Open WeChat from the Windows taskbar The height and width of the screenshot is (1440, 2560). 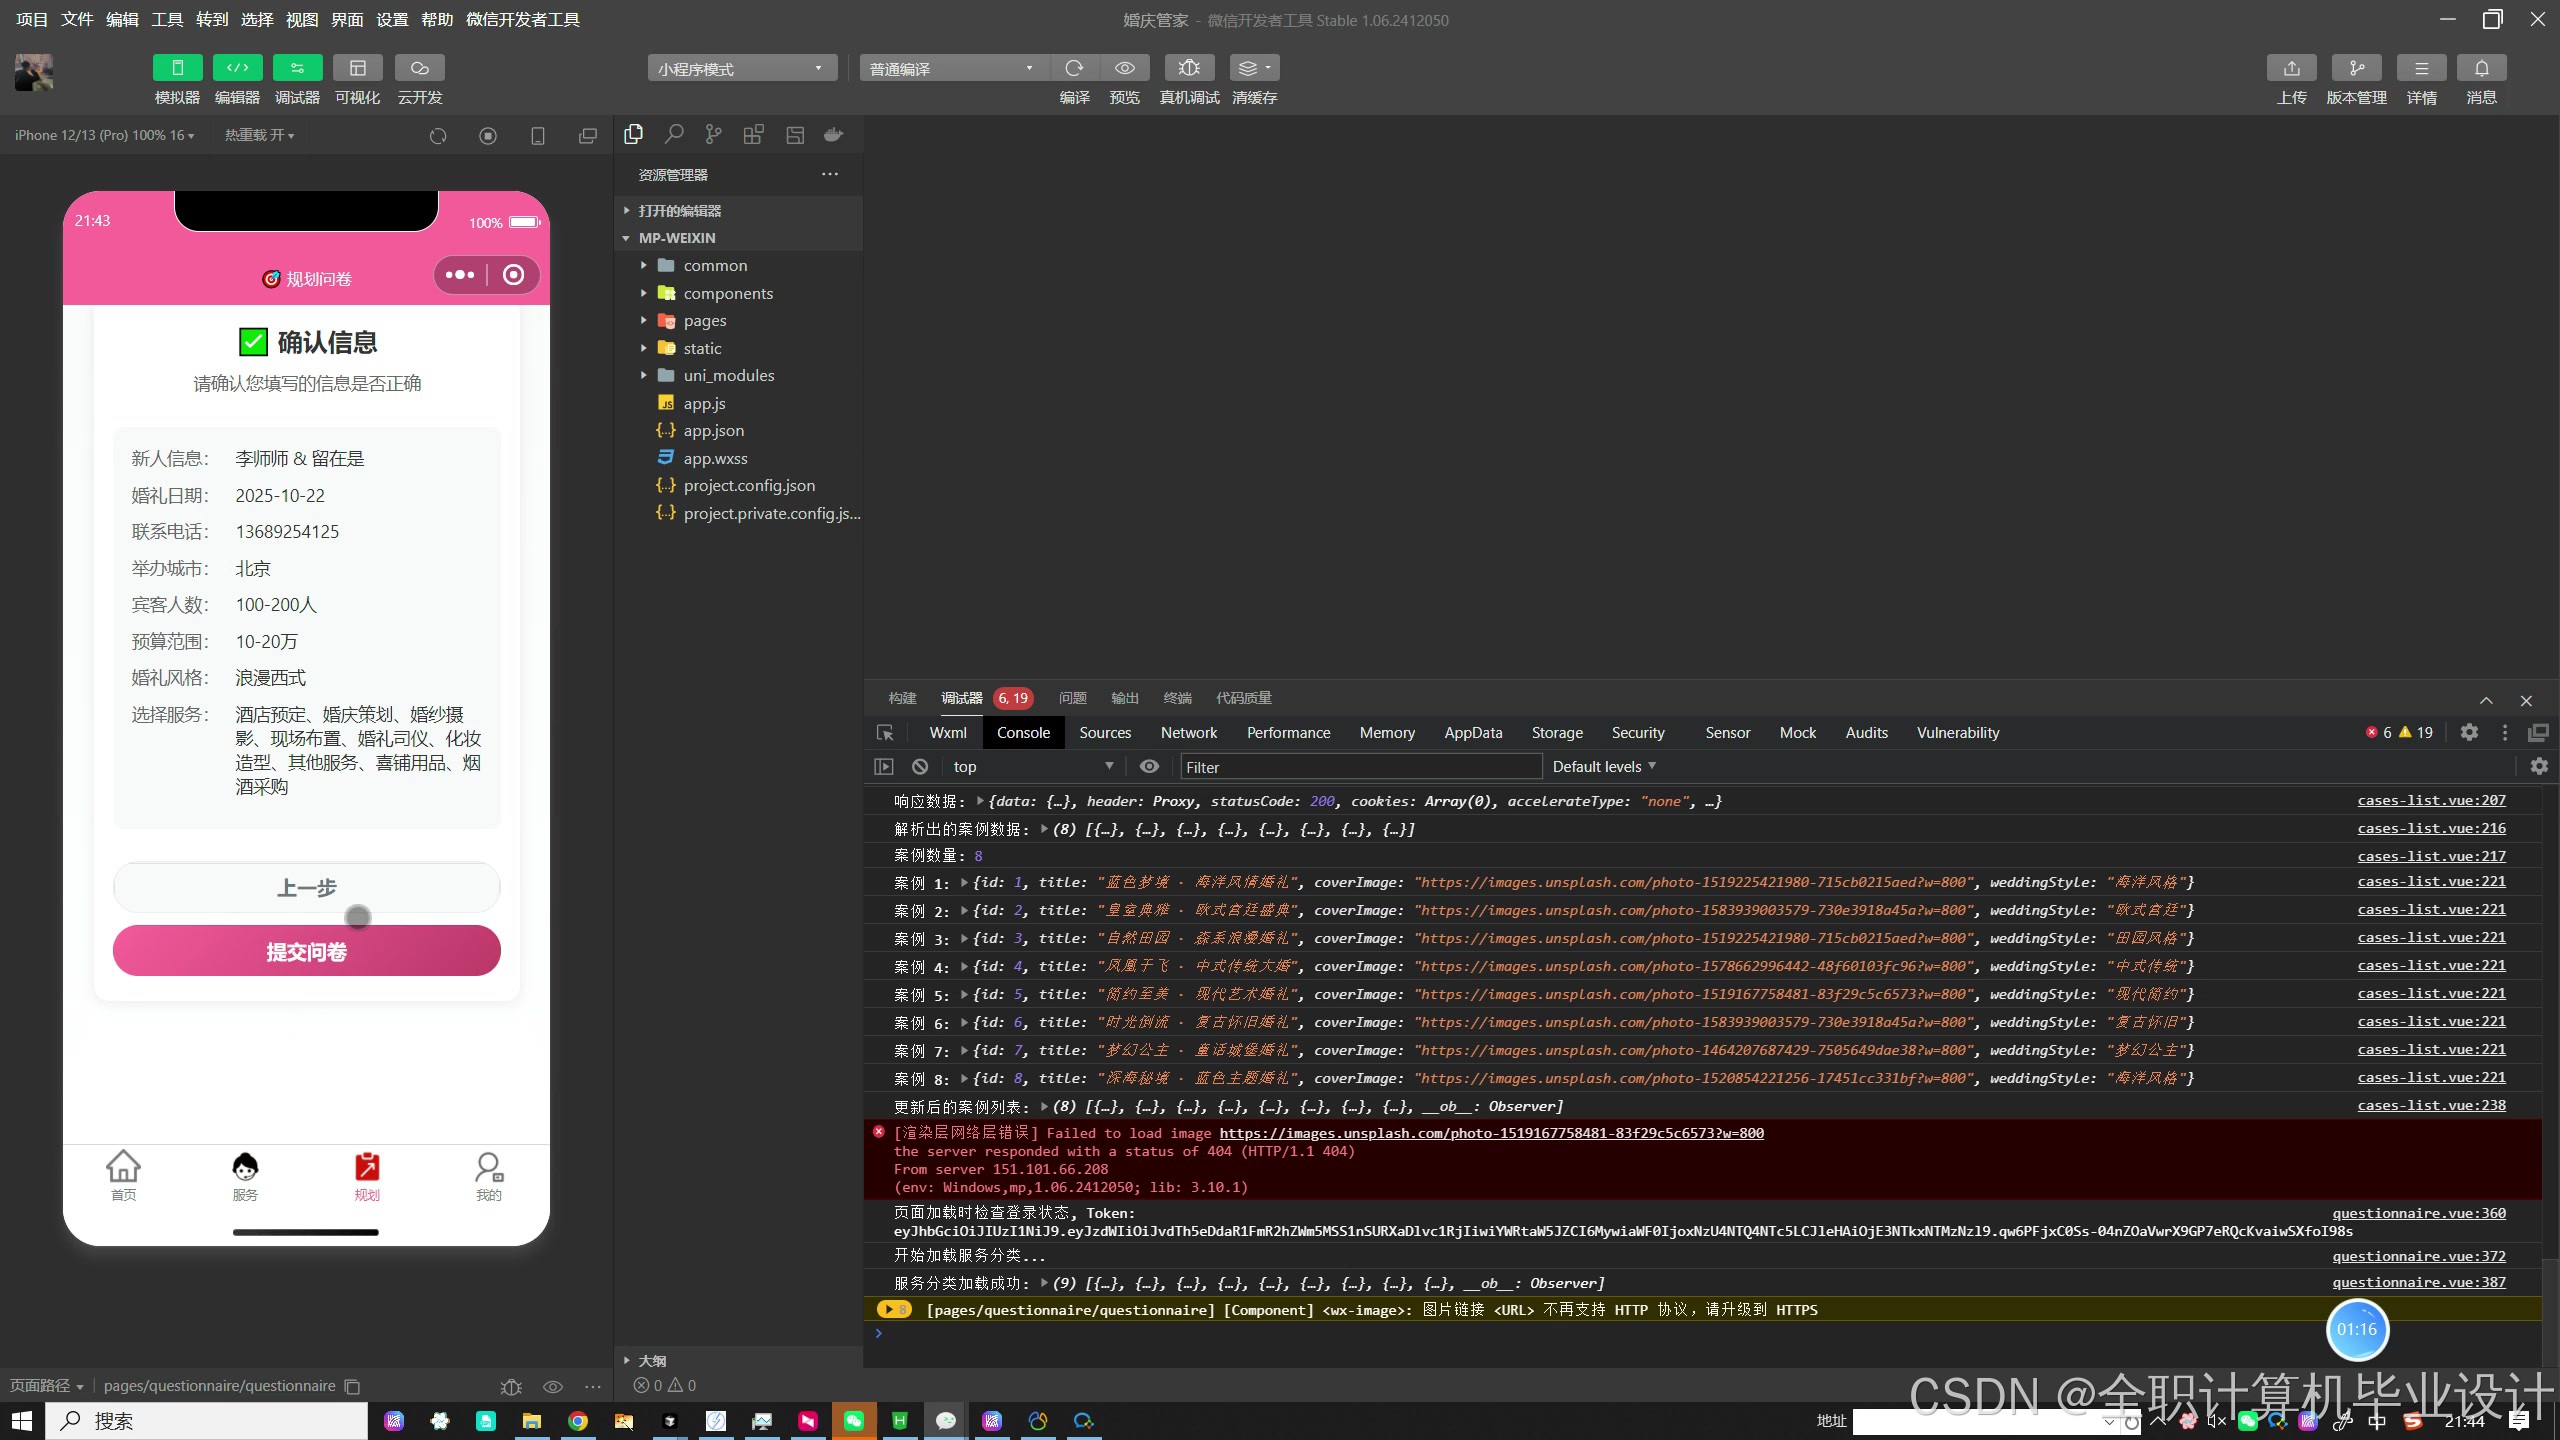[x=853, y=1421]
